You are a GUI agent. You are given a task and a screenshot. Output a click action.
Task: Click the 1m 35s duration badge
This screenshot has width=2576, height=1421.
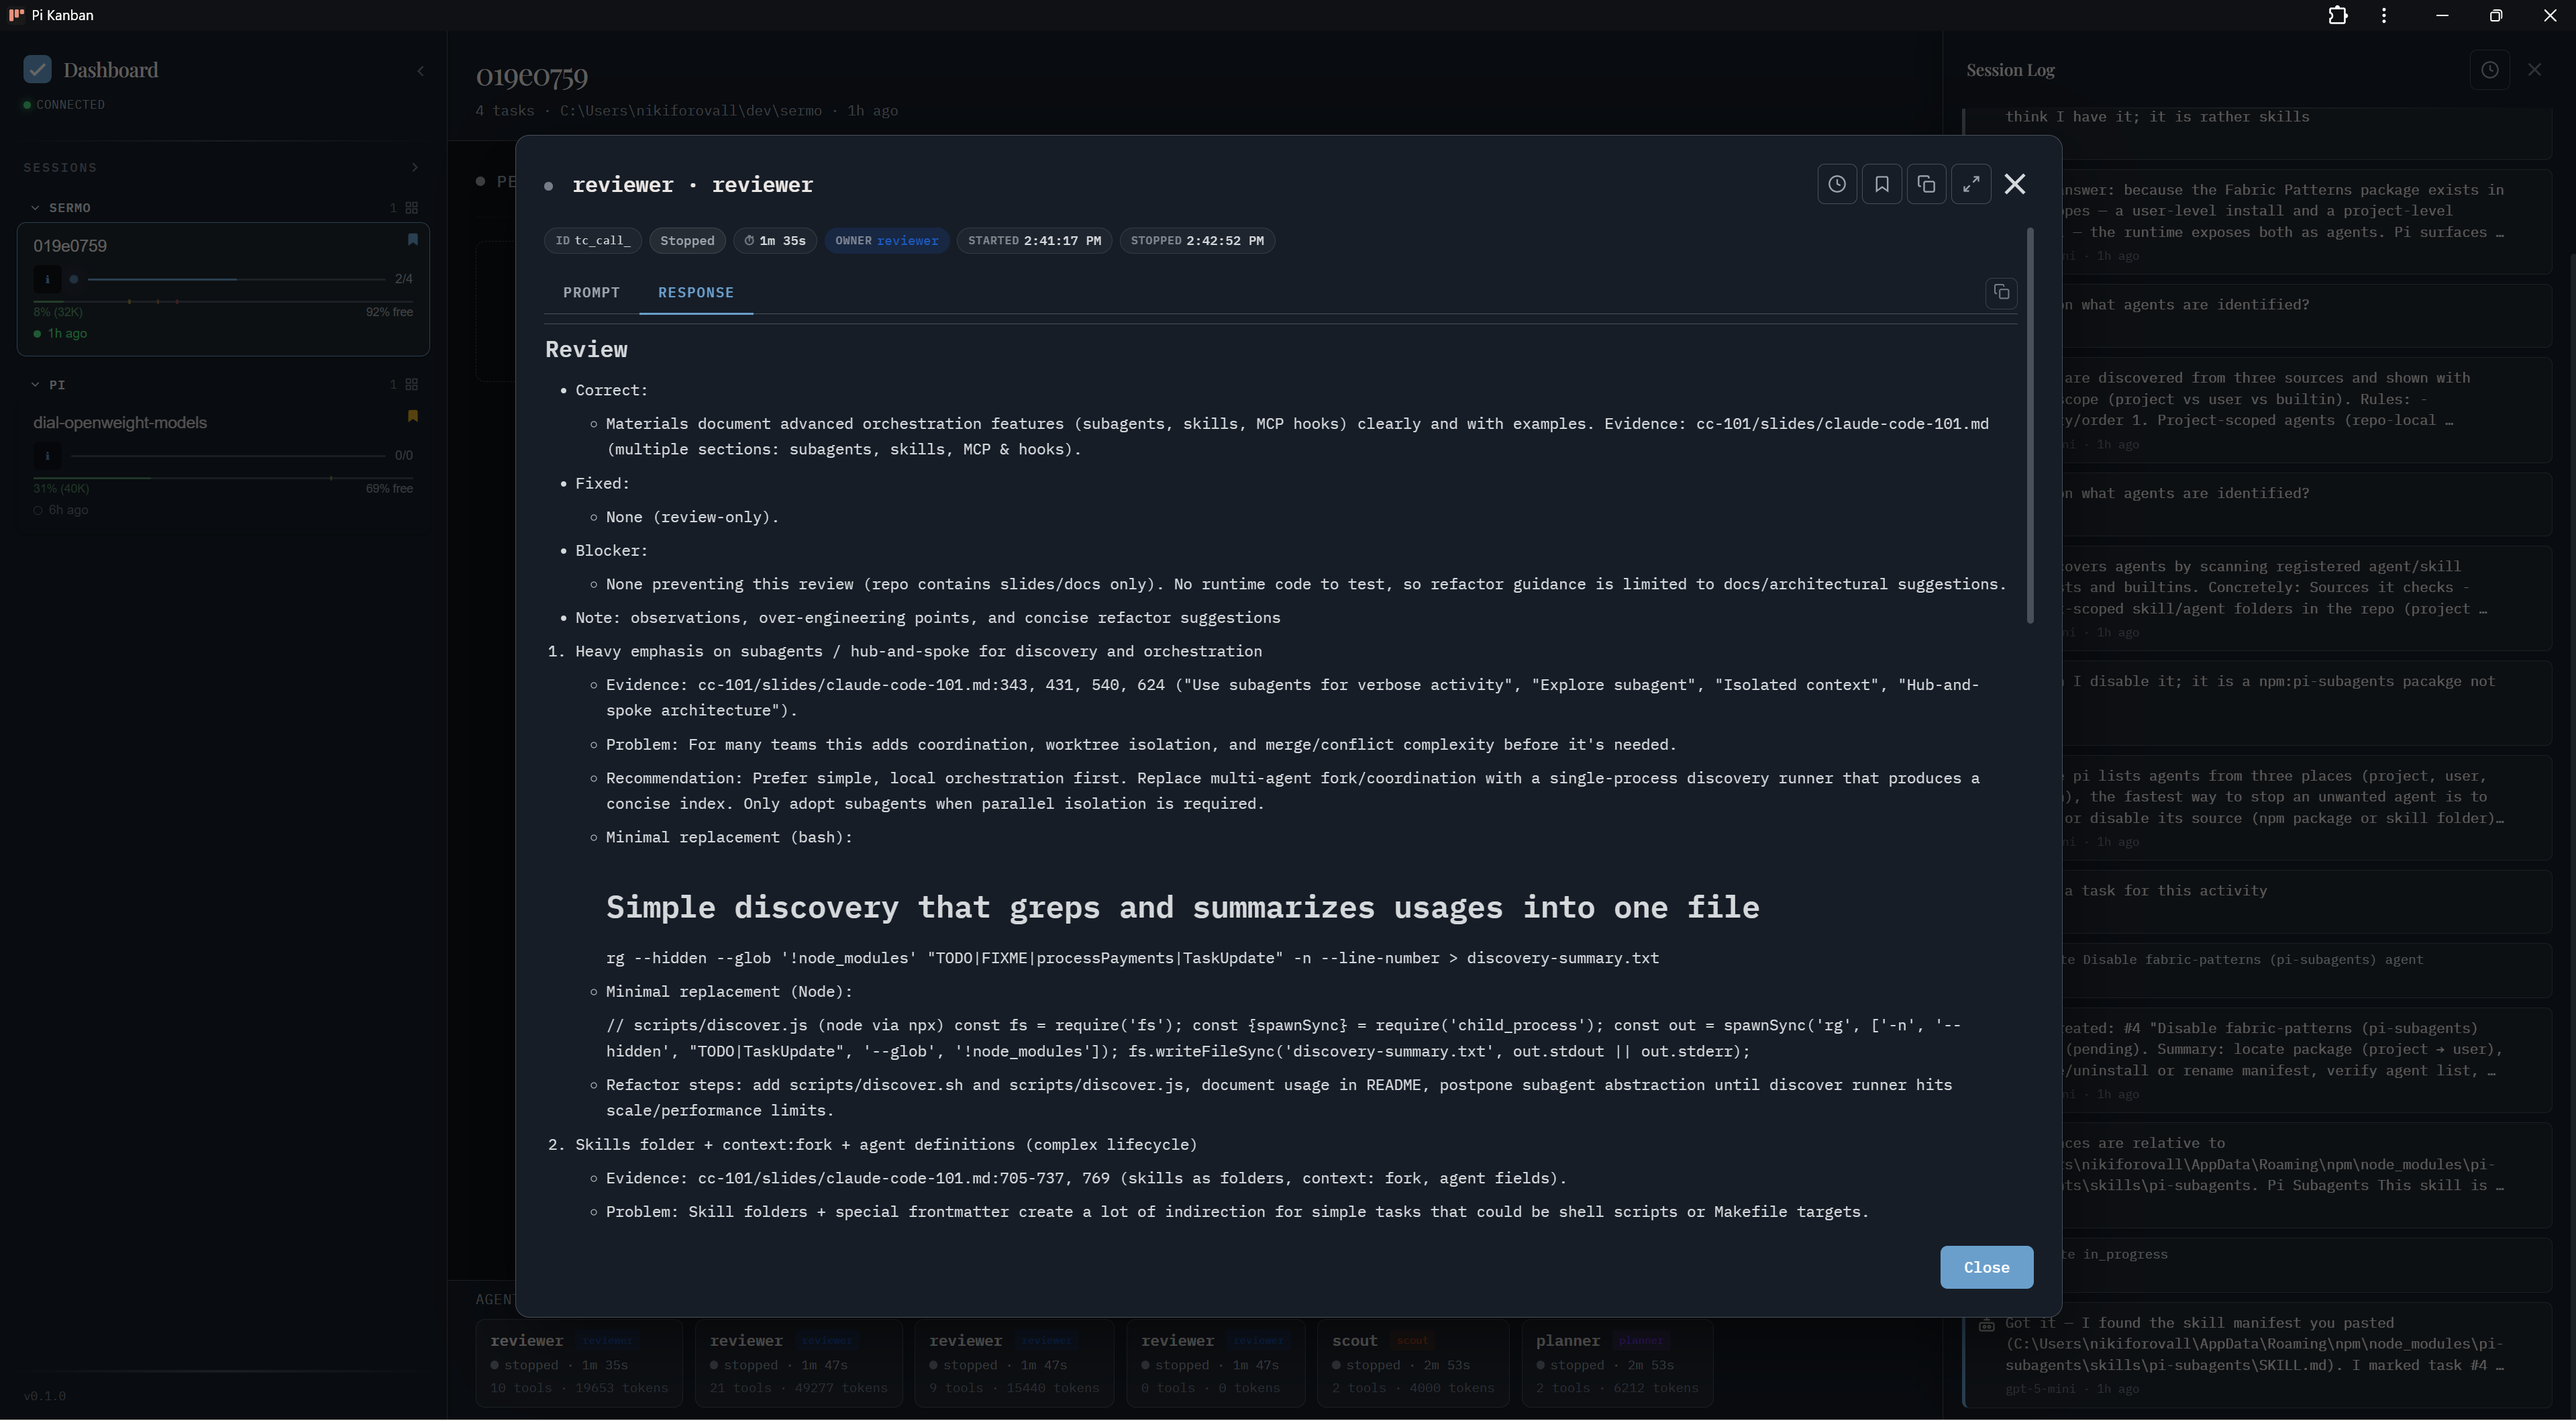tap(775, 241)
